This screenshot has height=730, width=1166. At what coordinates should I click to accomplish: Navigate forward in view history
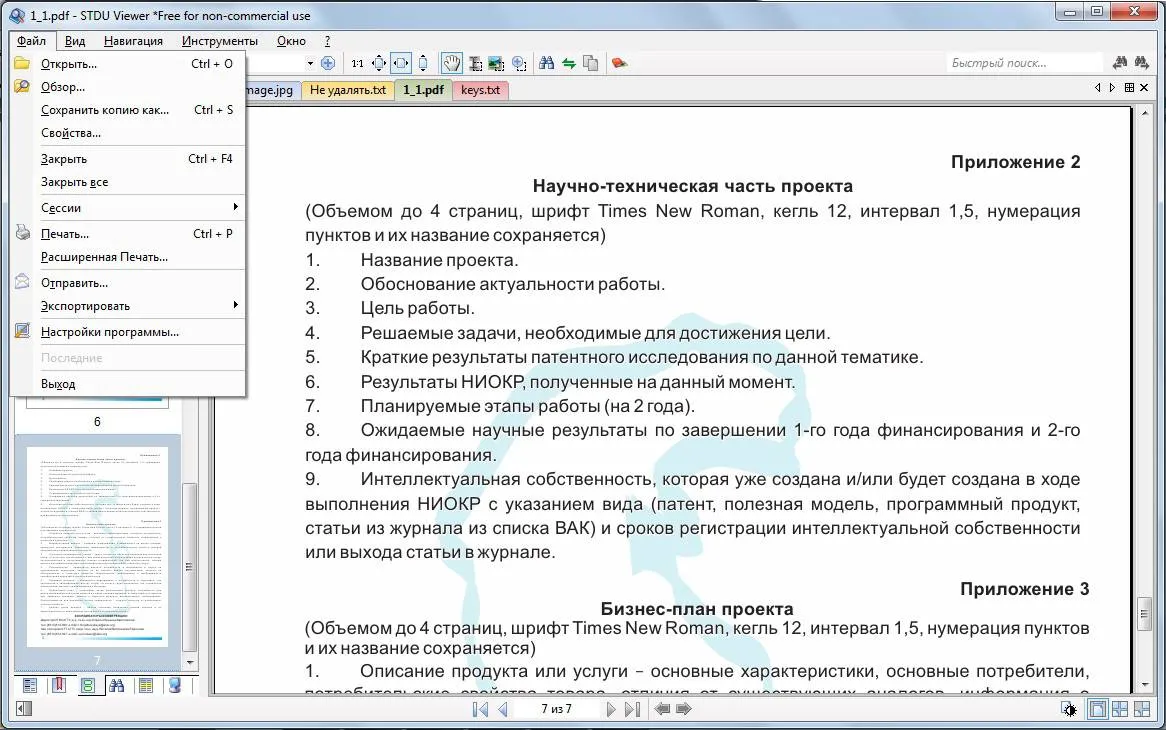tap(684, 709)
